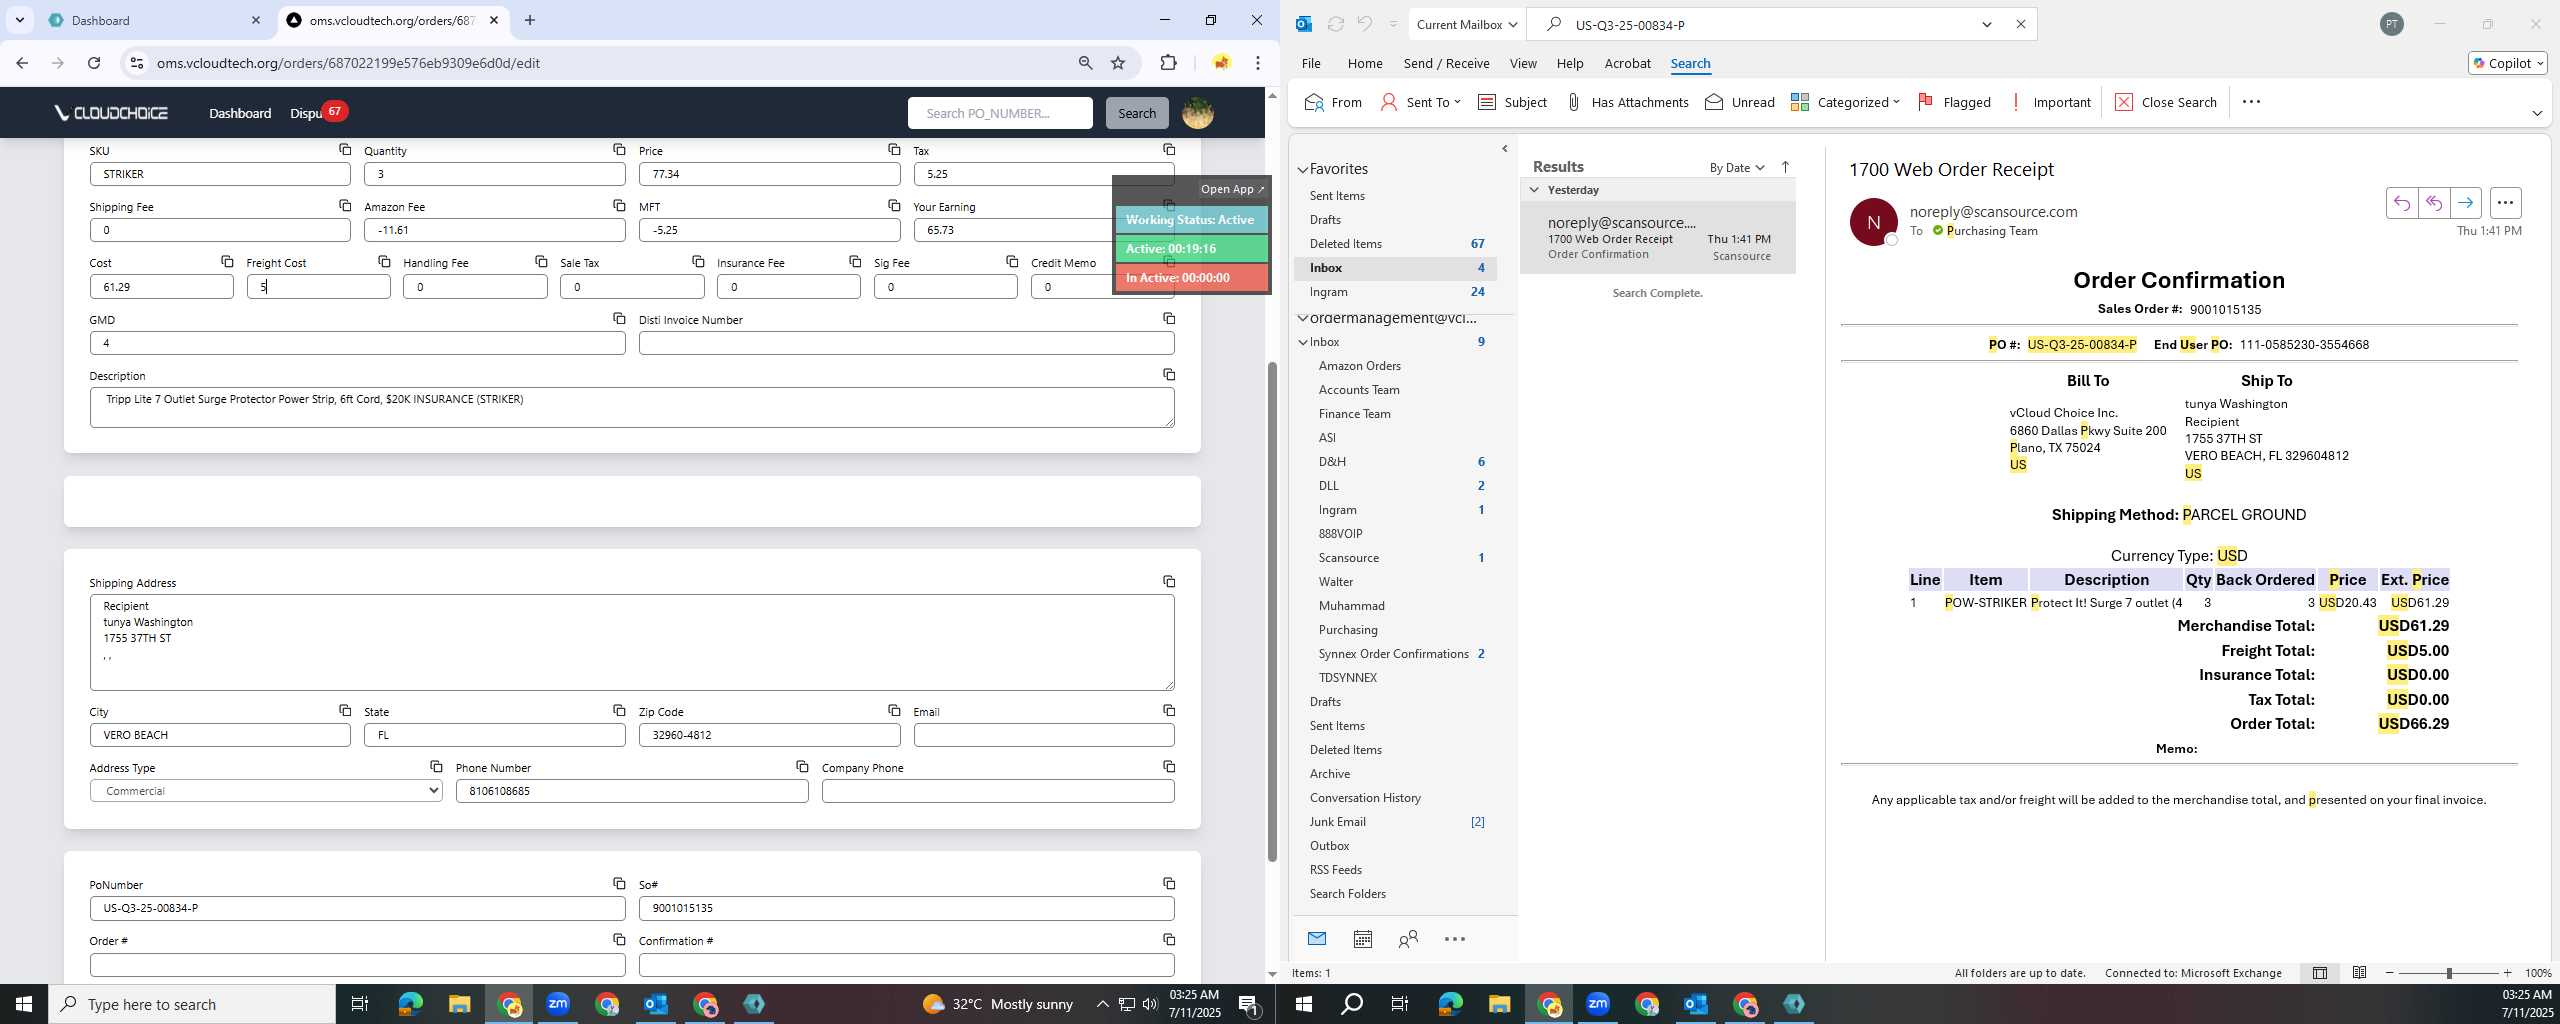2560x1024 pixels.
Task: Filter search by Important messages
Action: click(2050, 102)
